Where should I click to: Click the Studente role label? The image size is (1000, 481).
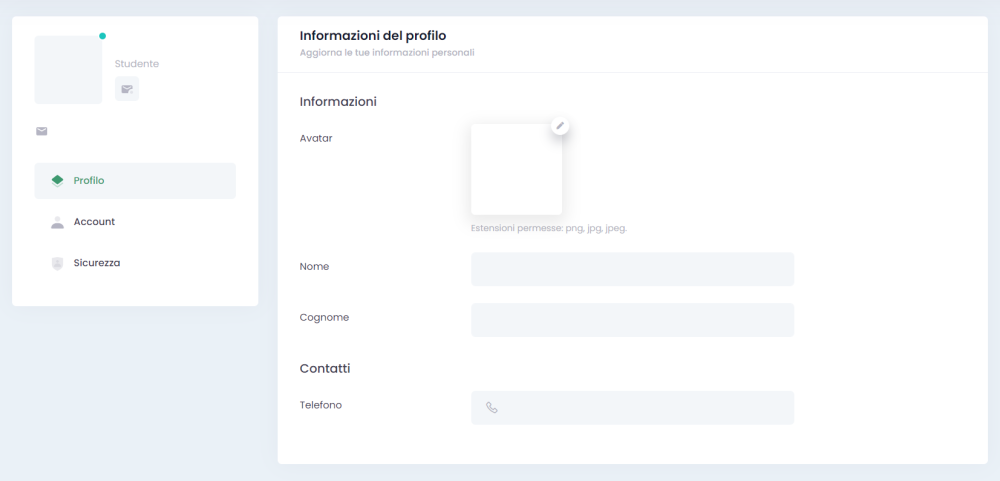point(137,64)
